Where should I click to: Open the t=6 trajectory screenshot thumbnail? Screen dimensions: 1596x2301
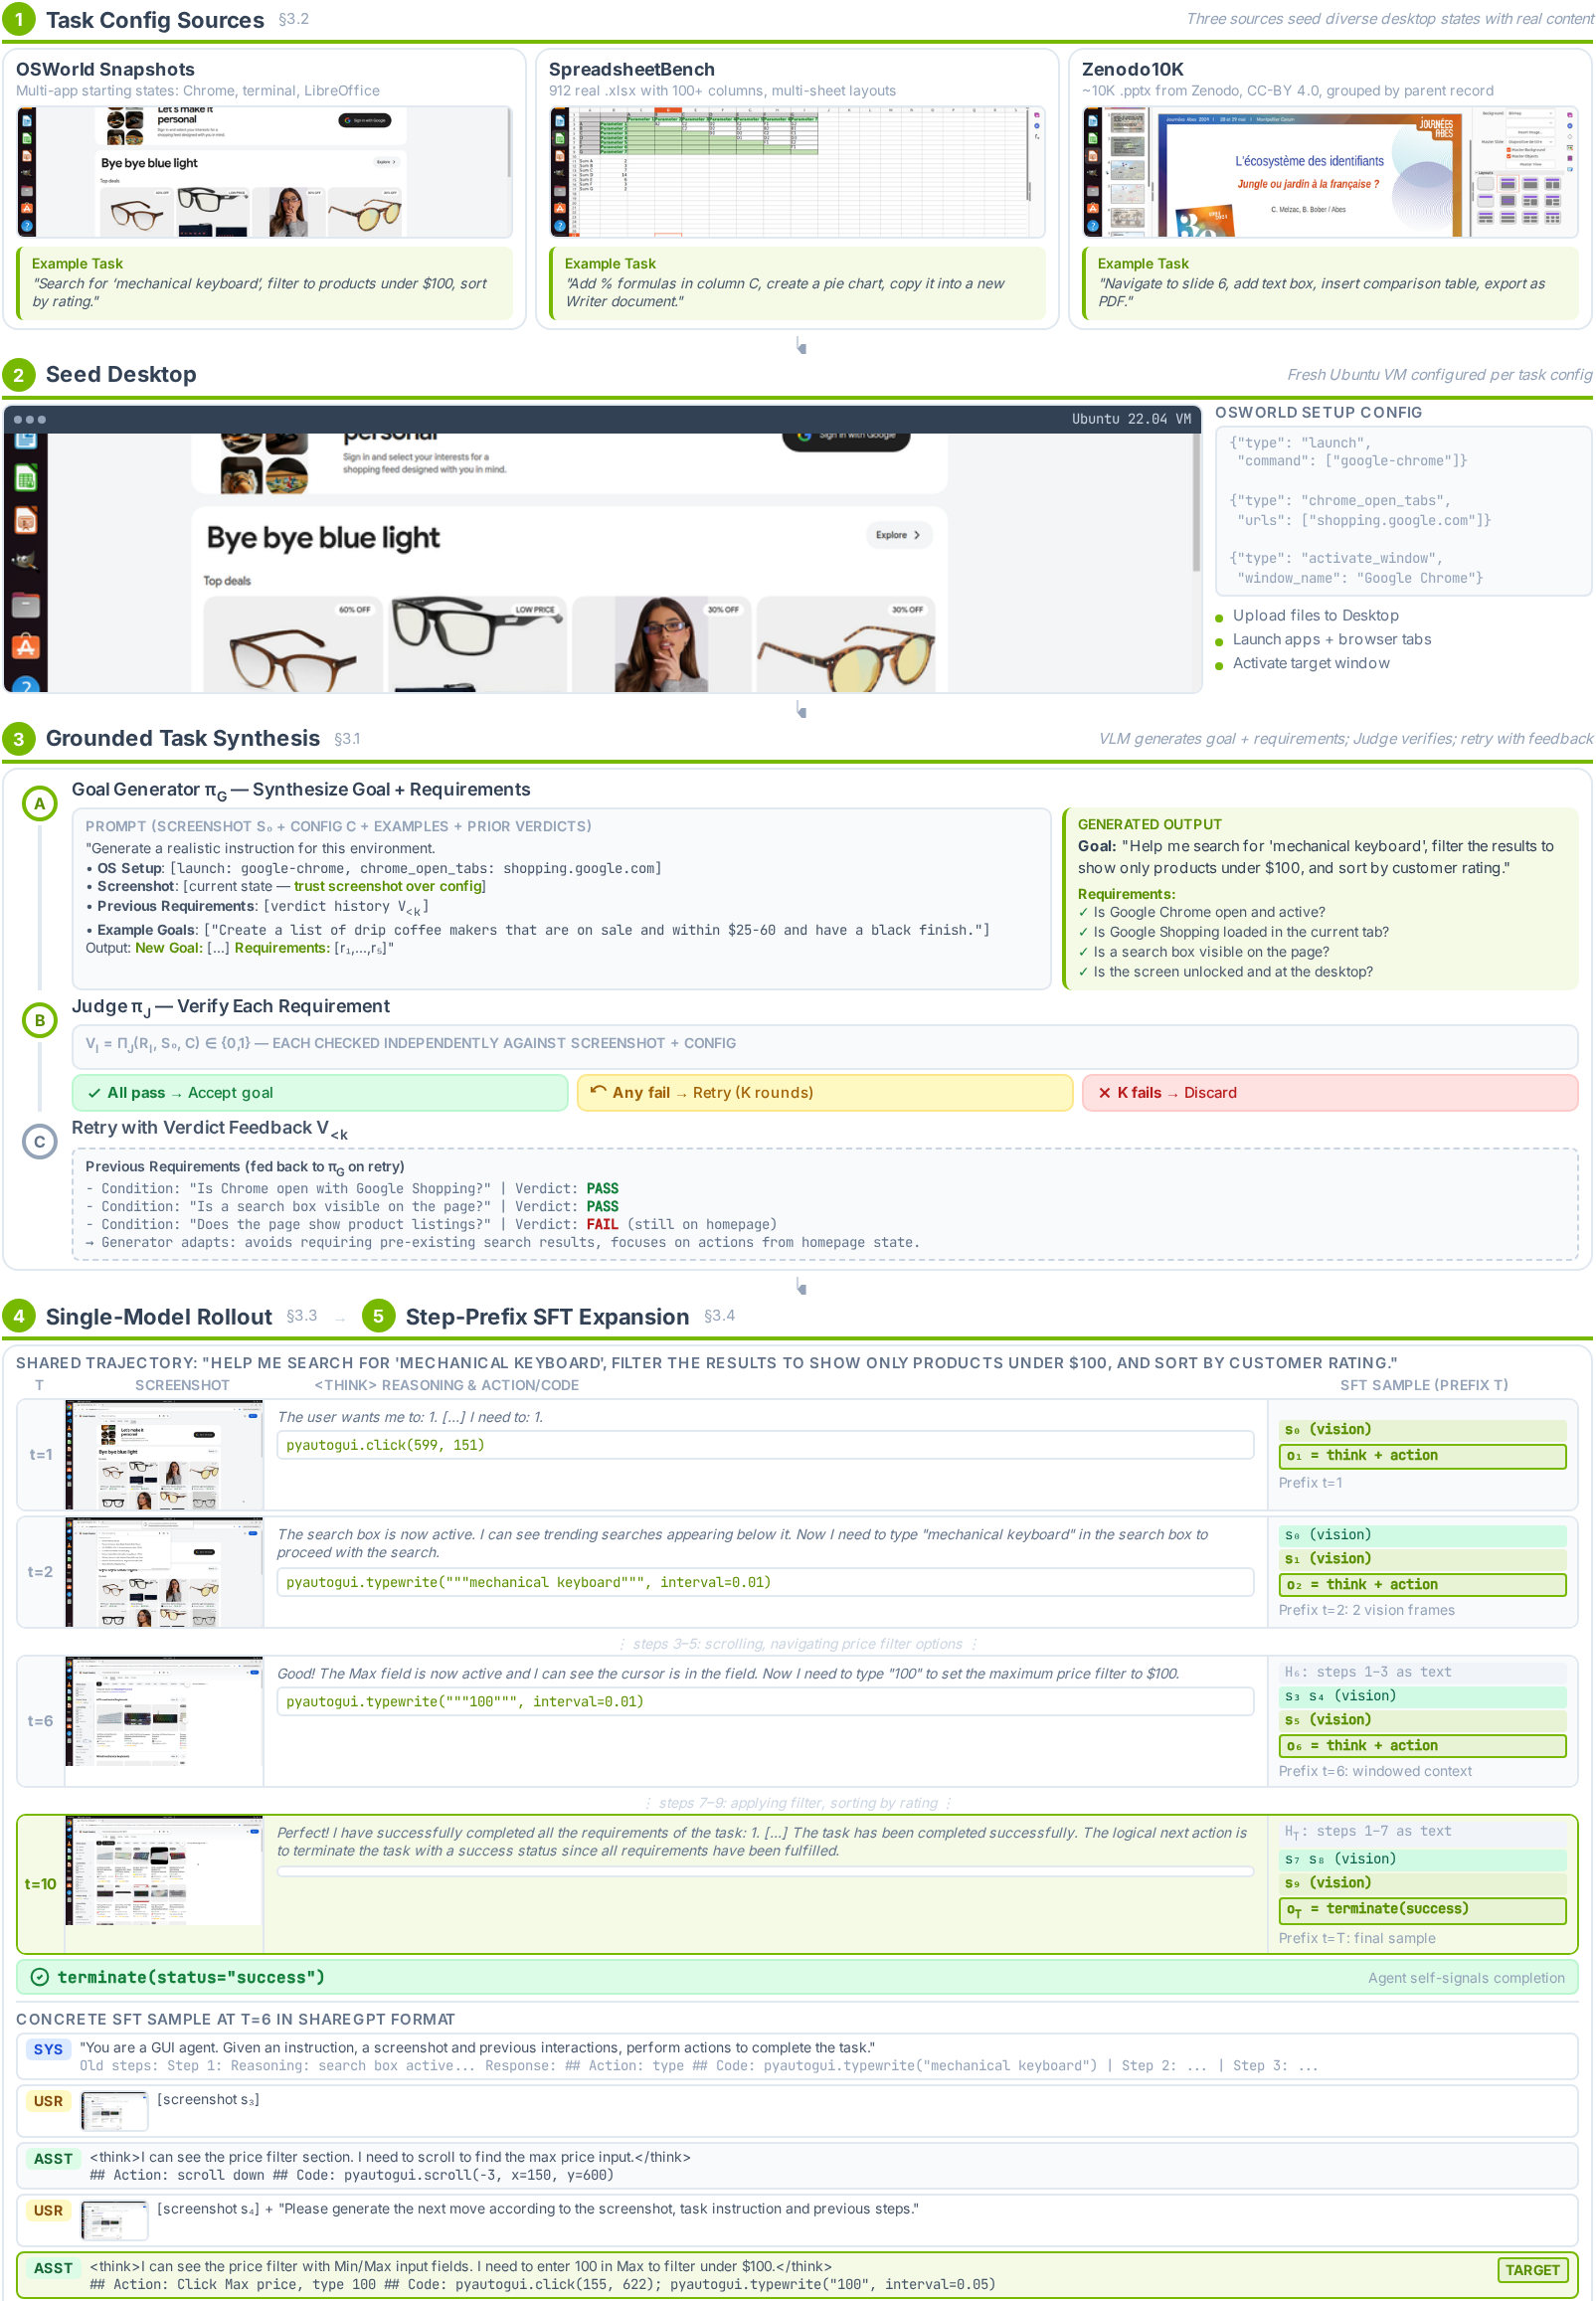[x=164, y=1722]
